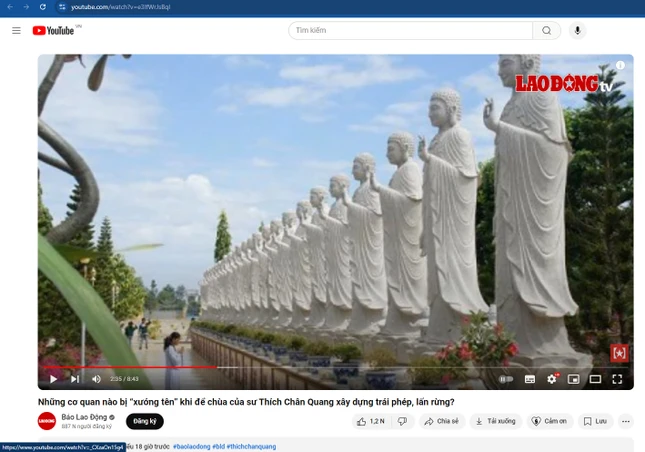Click the verified badge beside Báo Lao Động
Image resolution: width=645 pixels, height=452 pixels.
pyautogui.click(x=112, y=417)
